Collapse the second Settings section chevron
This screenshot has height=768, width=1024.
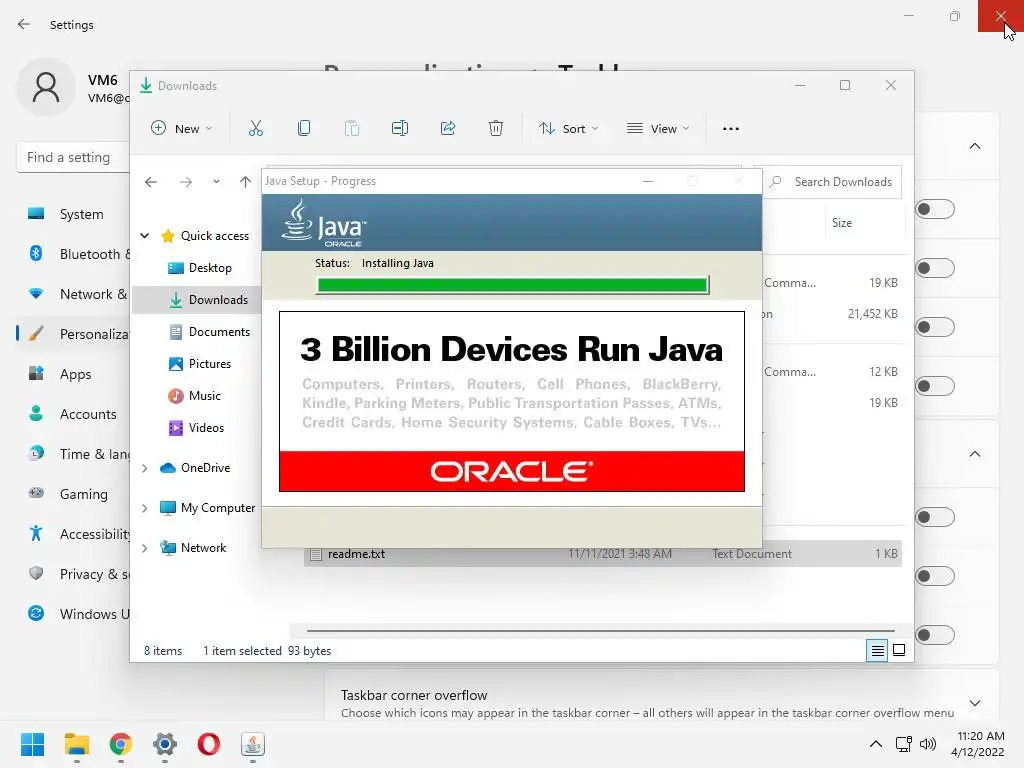[974, 454]
